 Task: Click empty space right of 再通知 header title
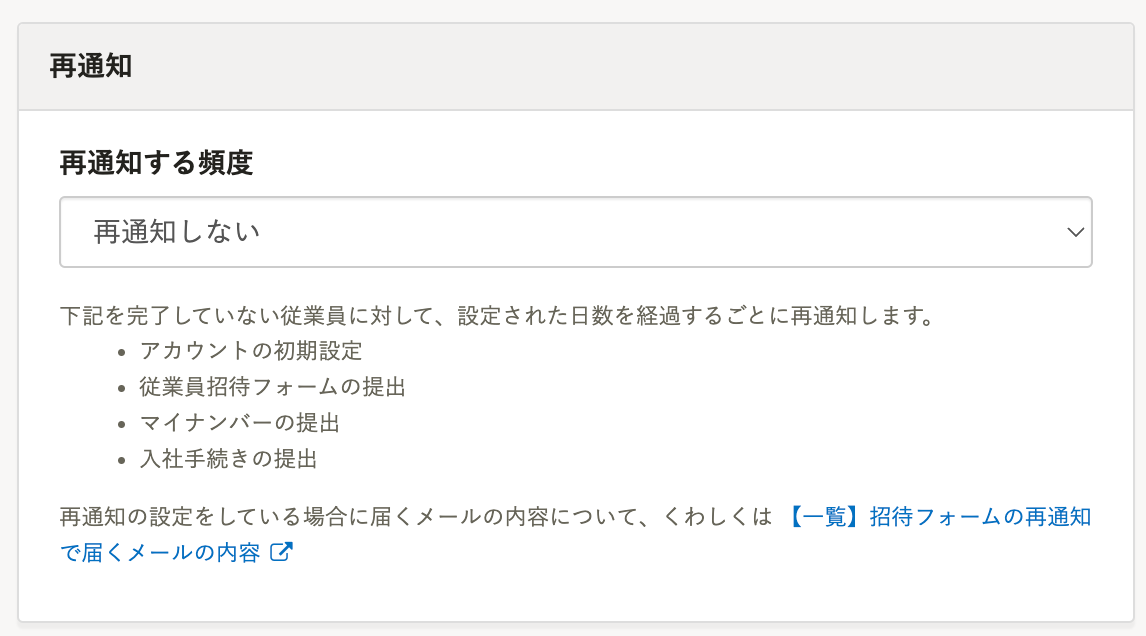pos(600,67)
